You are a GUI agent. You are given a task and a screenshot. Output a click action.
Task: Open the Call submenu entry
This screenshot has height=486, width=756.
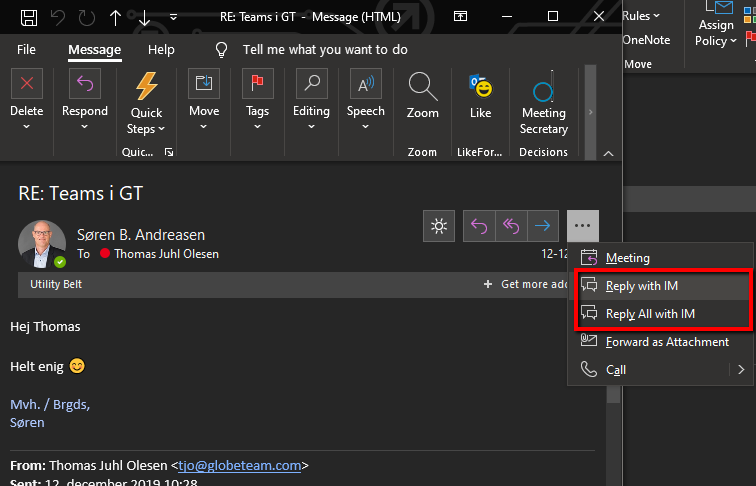pyautogui.click(x=660, y=370)
